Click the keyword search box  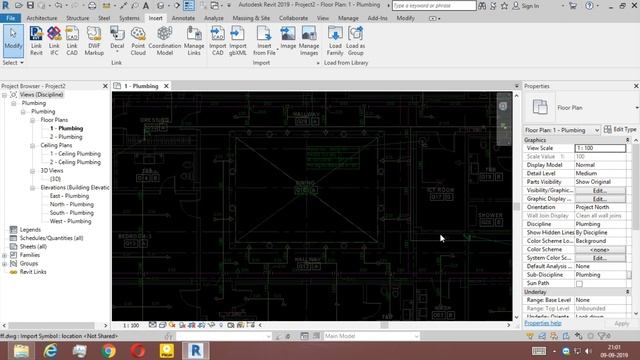(434, 6)
